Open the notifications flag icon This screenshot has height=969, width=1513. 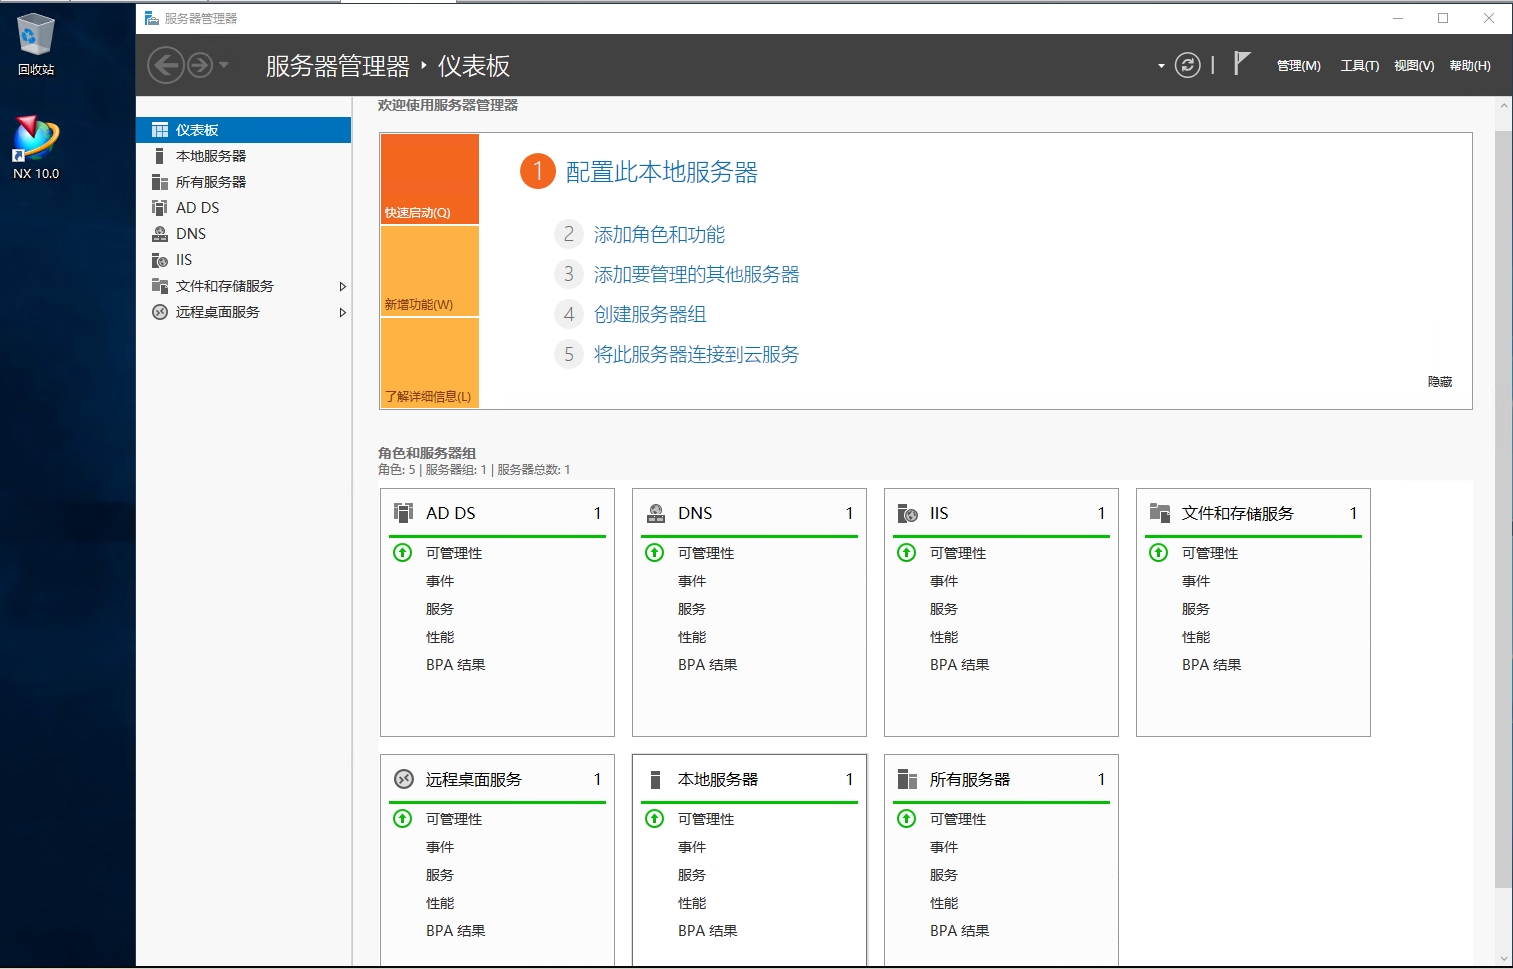tap(1241, 64)
